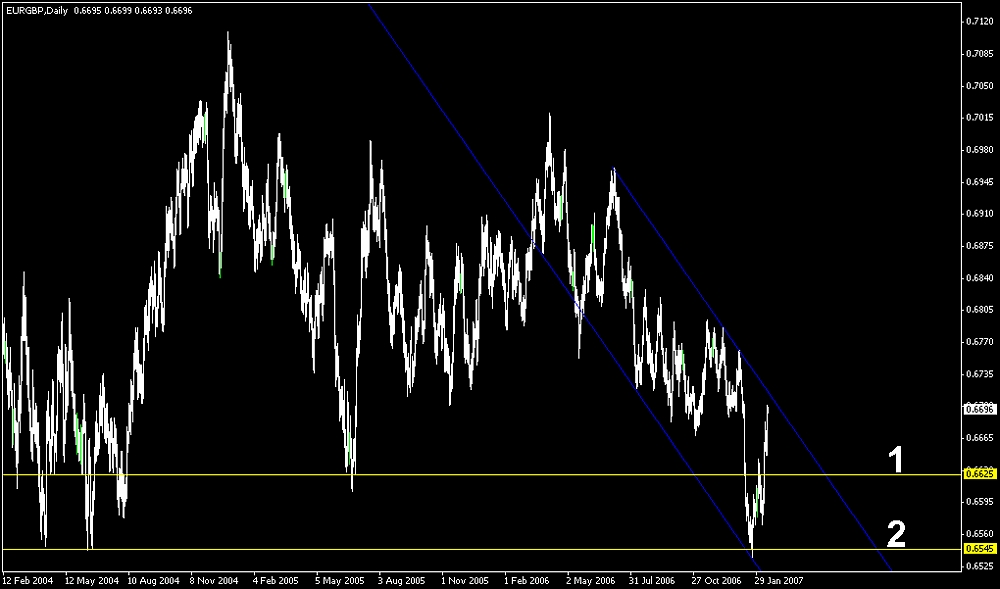1000x589 pixels.
Task: Click the 29 Jan 2007 date label
Action: pyautogui.click(x=778, y=579)
